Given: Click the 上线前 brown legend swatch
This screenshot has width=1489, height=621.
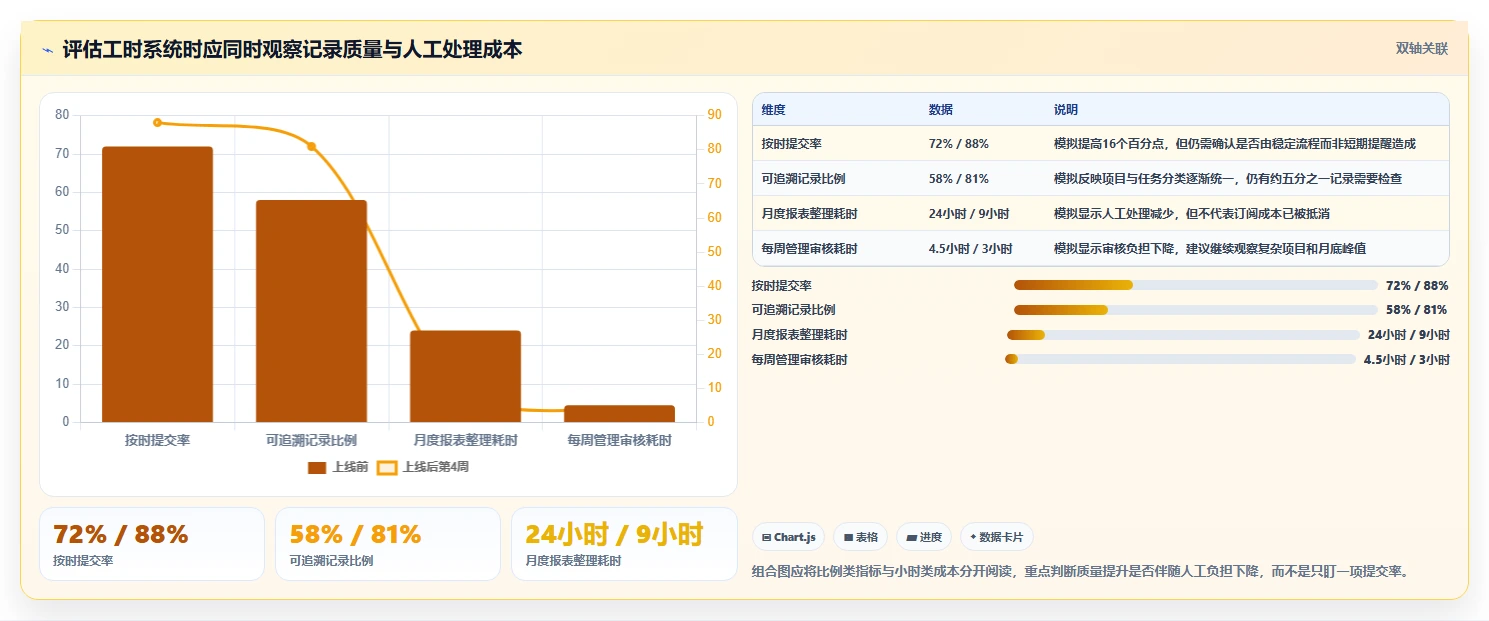Looking at the screenshot, I should [317, 467].
